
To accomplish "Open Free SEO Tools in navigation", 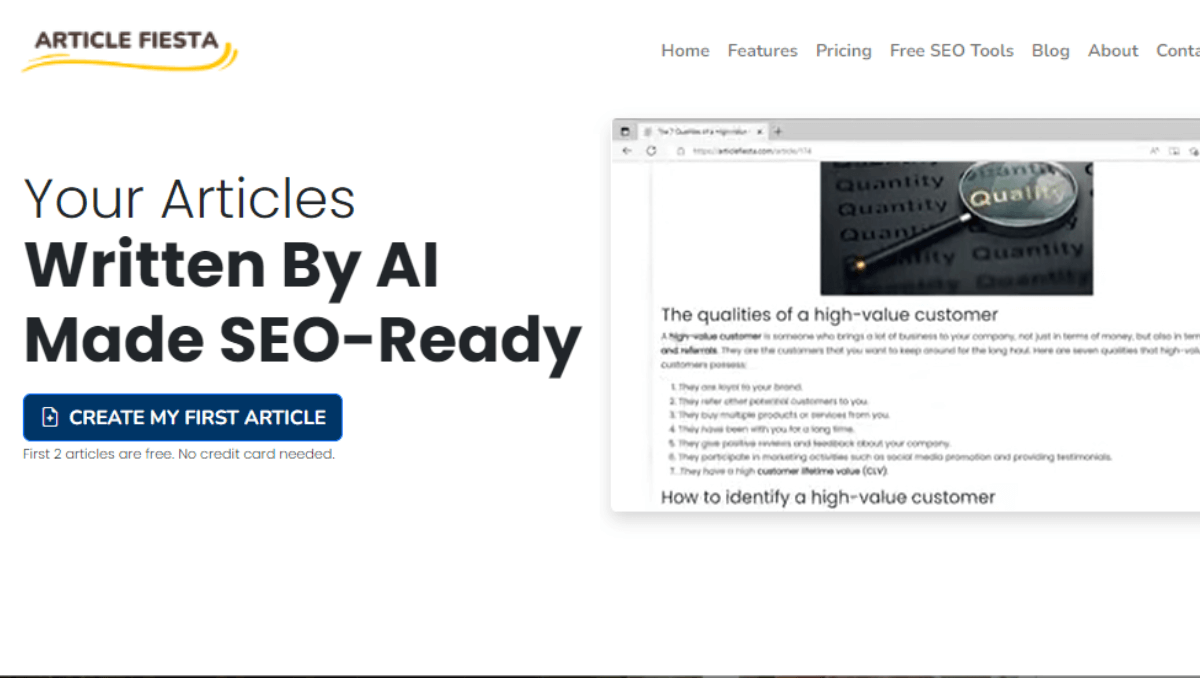I will point(951,50).
